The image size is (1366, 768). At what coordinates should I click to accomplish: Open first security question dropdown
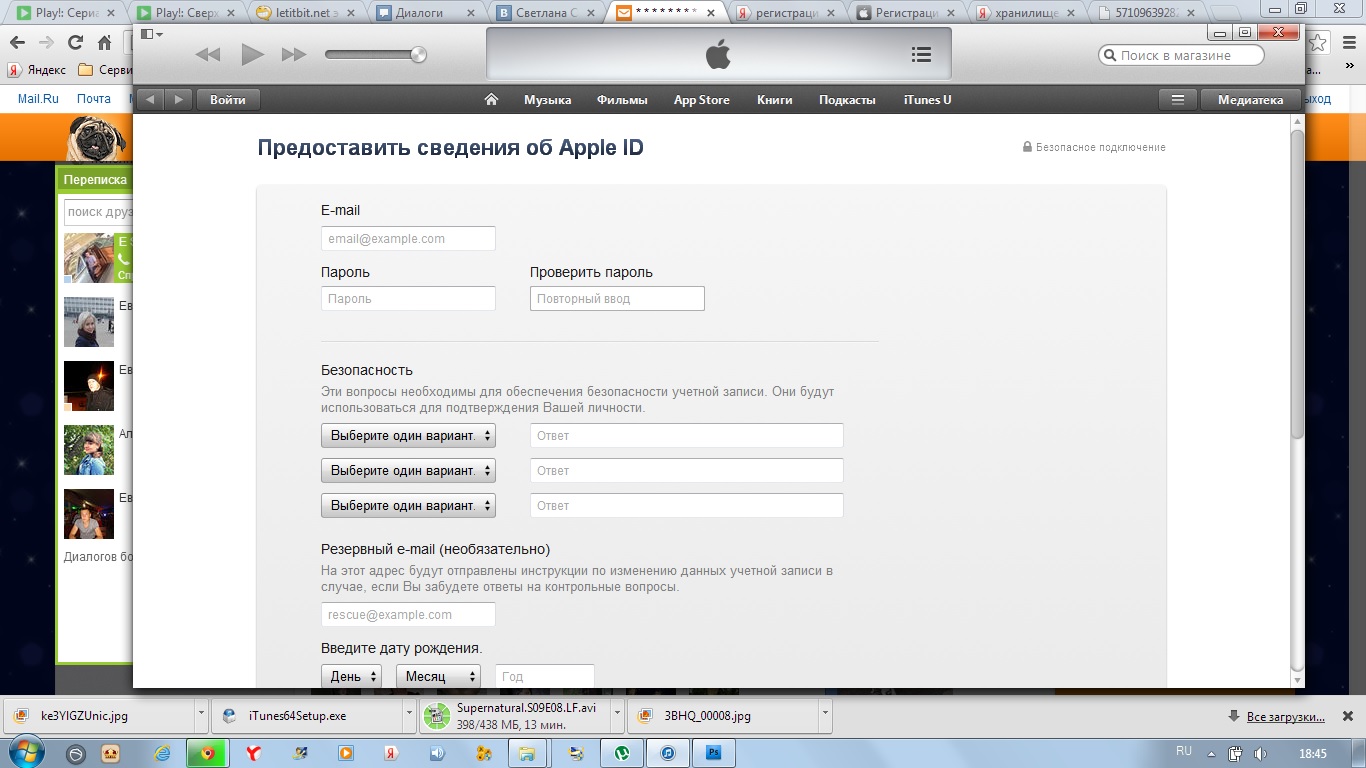[408, 435]
